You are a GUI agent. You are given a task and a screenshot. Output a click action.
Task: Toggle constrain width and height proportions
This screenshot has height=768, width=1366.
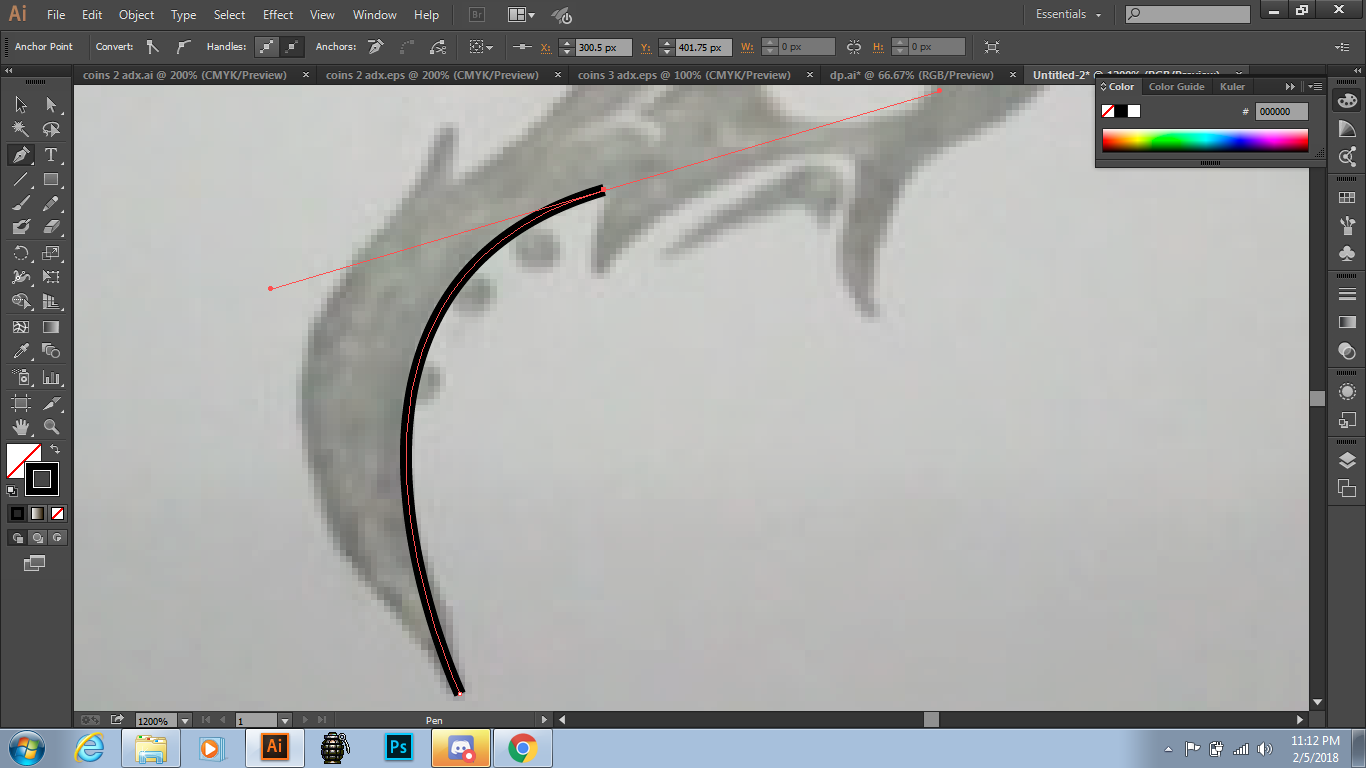click(x=853, y=47)
